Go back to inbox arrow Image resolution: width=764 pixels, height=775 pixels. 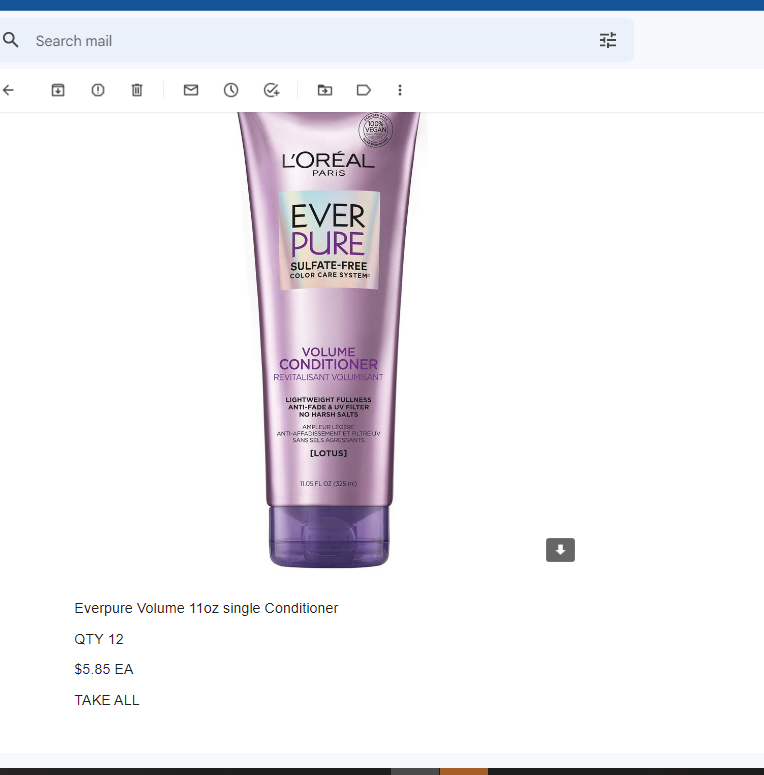8,90
